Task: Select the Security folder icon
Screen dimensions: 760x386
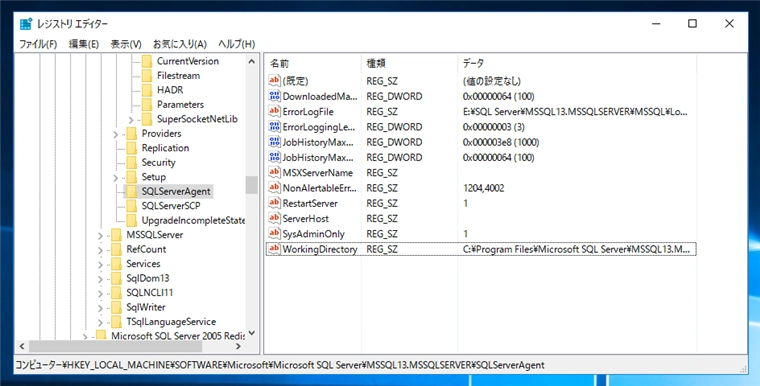Action: click(131, 163)
